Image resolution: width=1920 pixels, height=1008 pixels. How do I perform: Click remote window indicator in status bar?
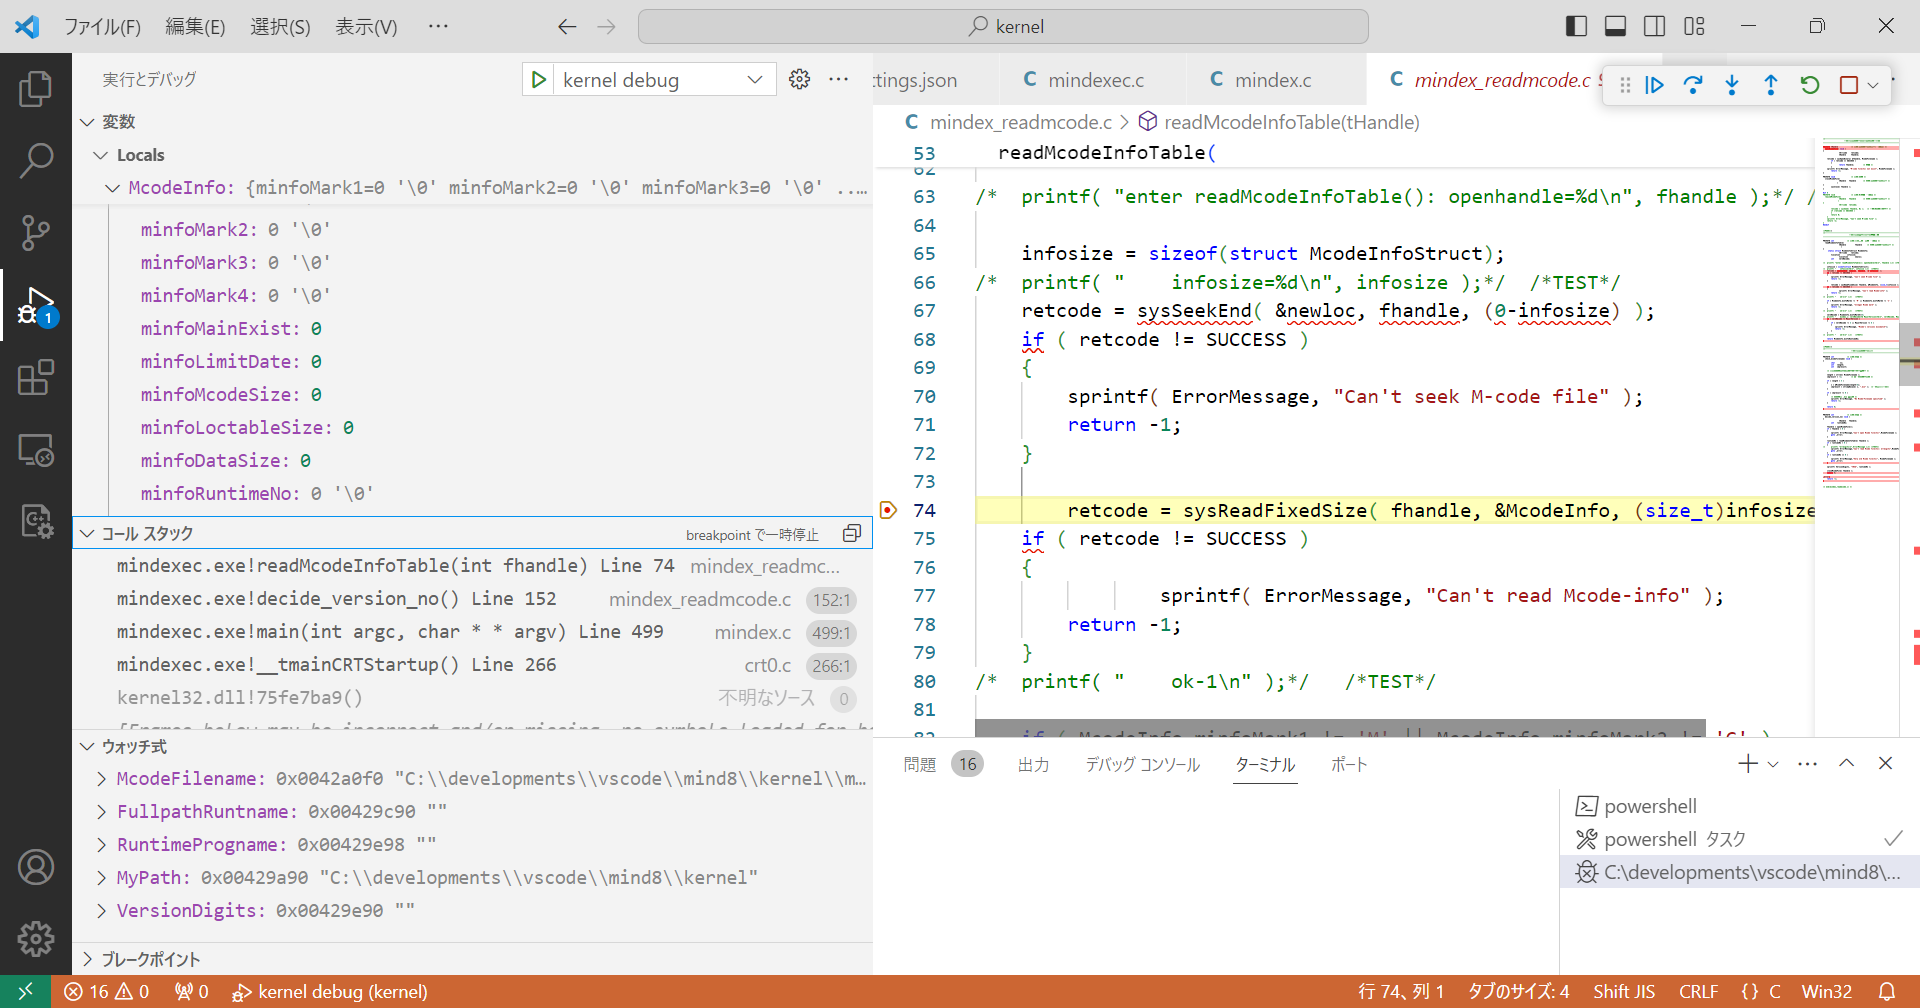coord(26,991)
